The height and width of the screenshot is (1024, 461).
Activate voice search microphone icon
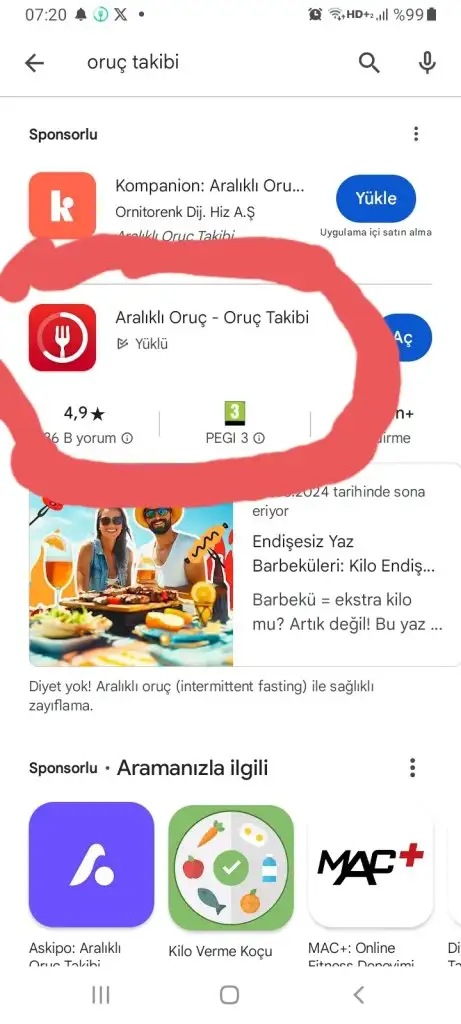(x=427, y=63)
